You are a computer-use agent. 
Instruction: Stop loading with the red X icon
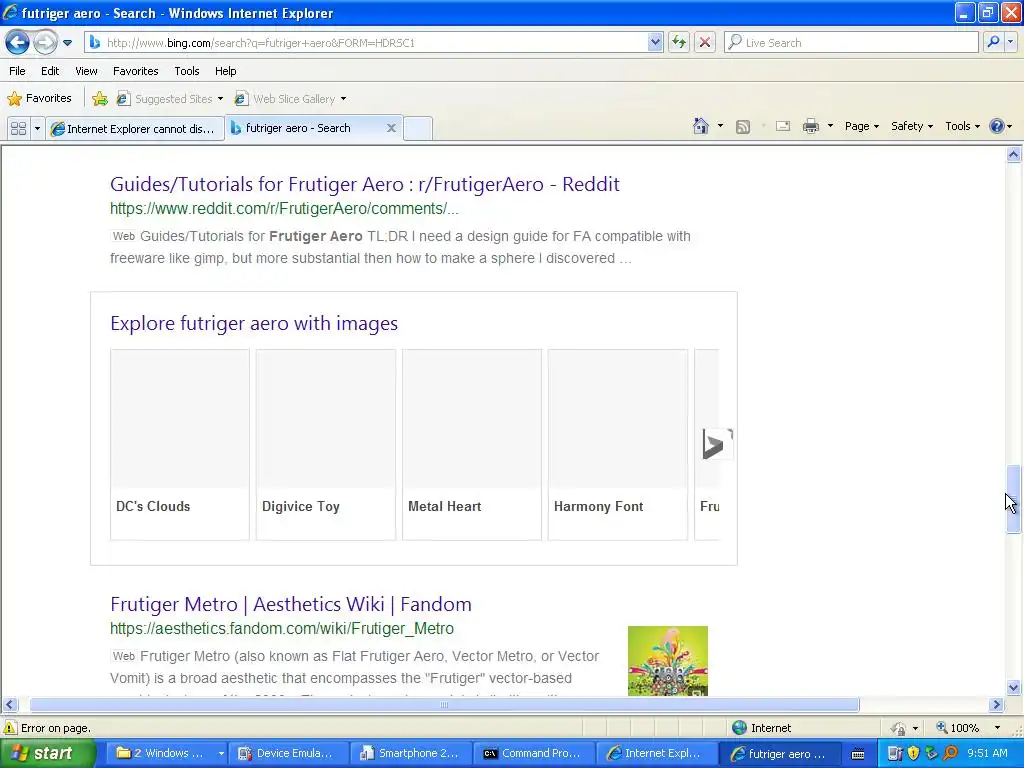[x=705, y=43]
